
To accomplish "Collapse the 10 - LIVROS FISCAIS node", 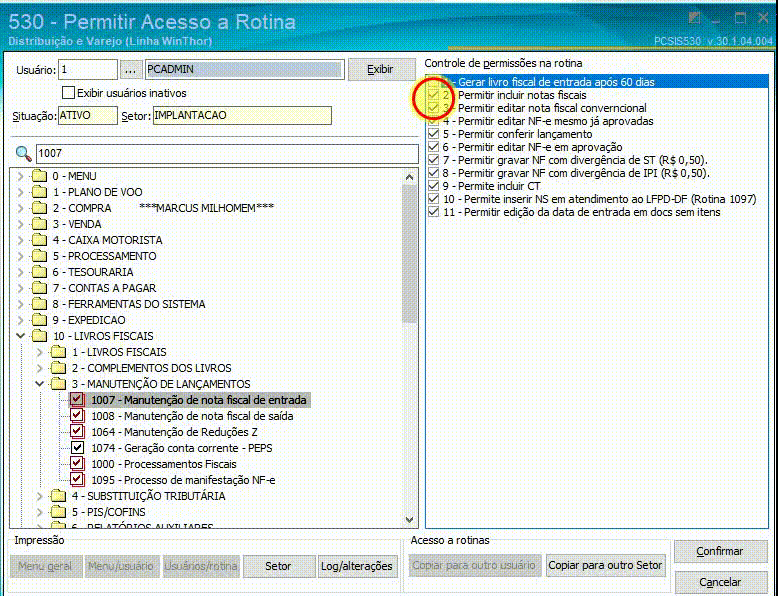I will coord(20,336).
